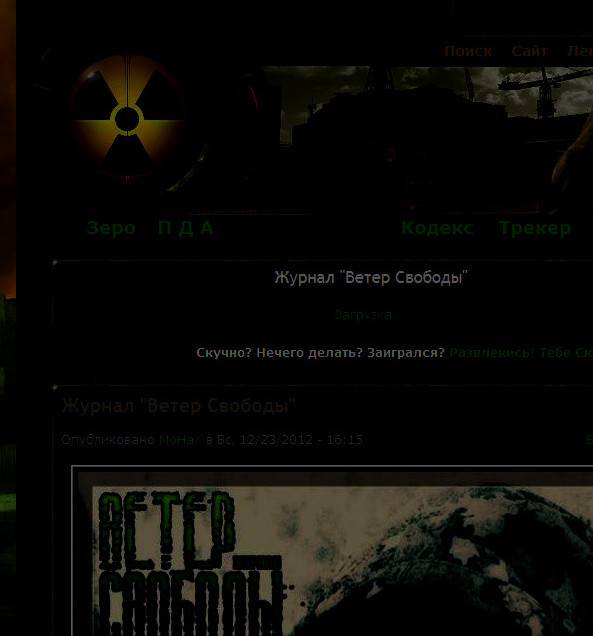Viewport: 593px width, 636px height.
Task: Click the text "Скучно? Нечего делать? Заигрался?"
Action: click(320, 353)
